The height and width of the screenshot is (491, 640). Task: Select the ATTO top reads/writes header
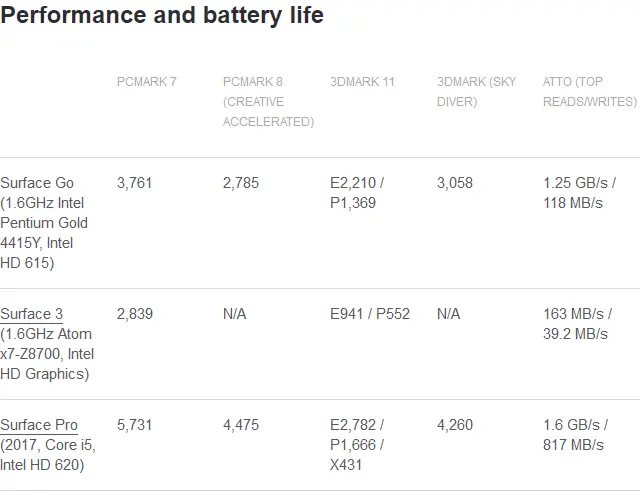tap(589, 91)
